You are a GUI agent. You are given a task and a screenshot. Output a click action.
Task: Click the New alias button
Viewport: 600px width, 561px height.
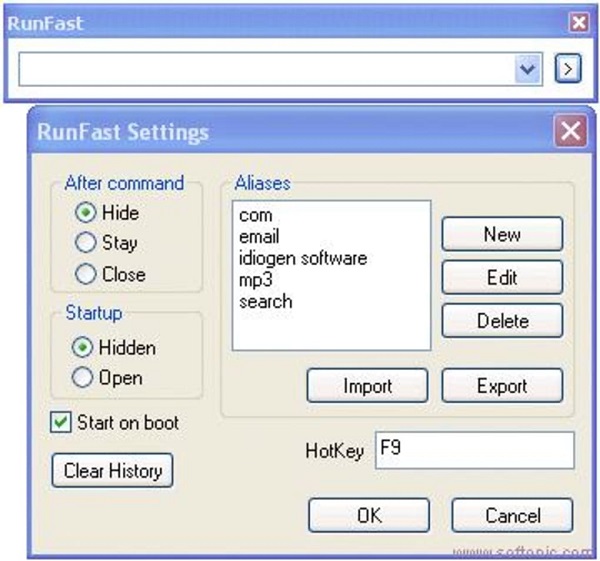pos(502,234)
